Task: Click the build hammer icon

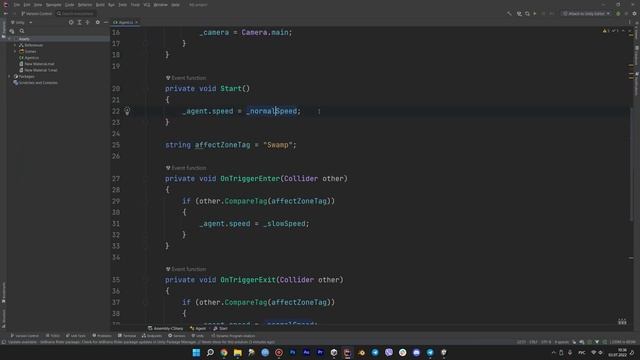Action: tap(509, 13)
